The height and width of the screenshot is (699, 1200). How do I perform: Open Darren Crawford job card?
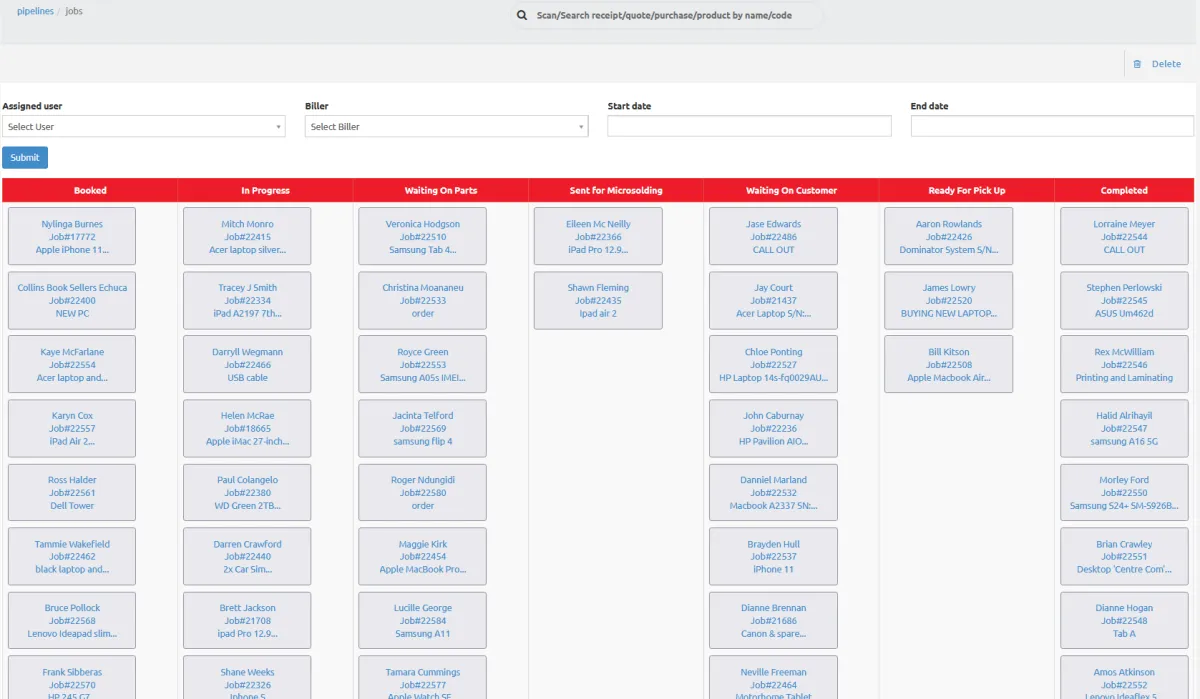pos(247,557)
